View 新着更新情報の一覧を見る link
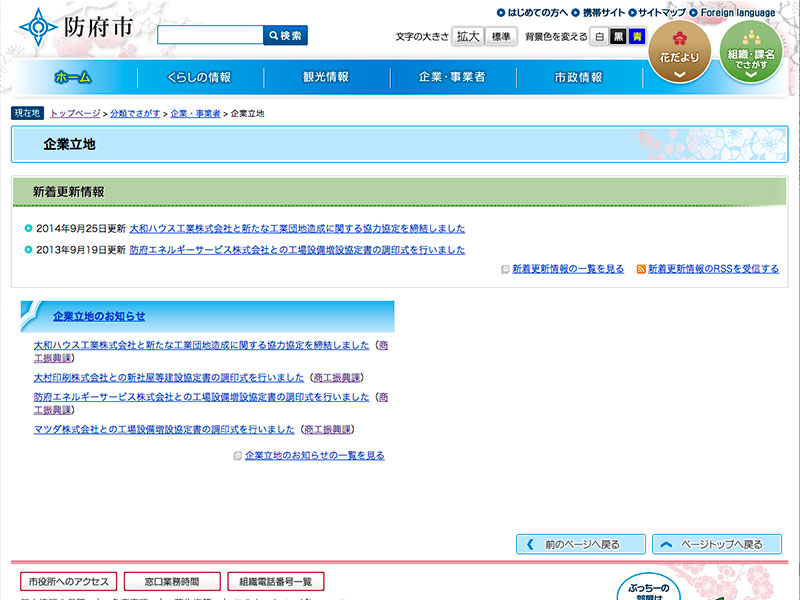 click(x=568, y=269)
